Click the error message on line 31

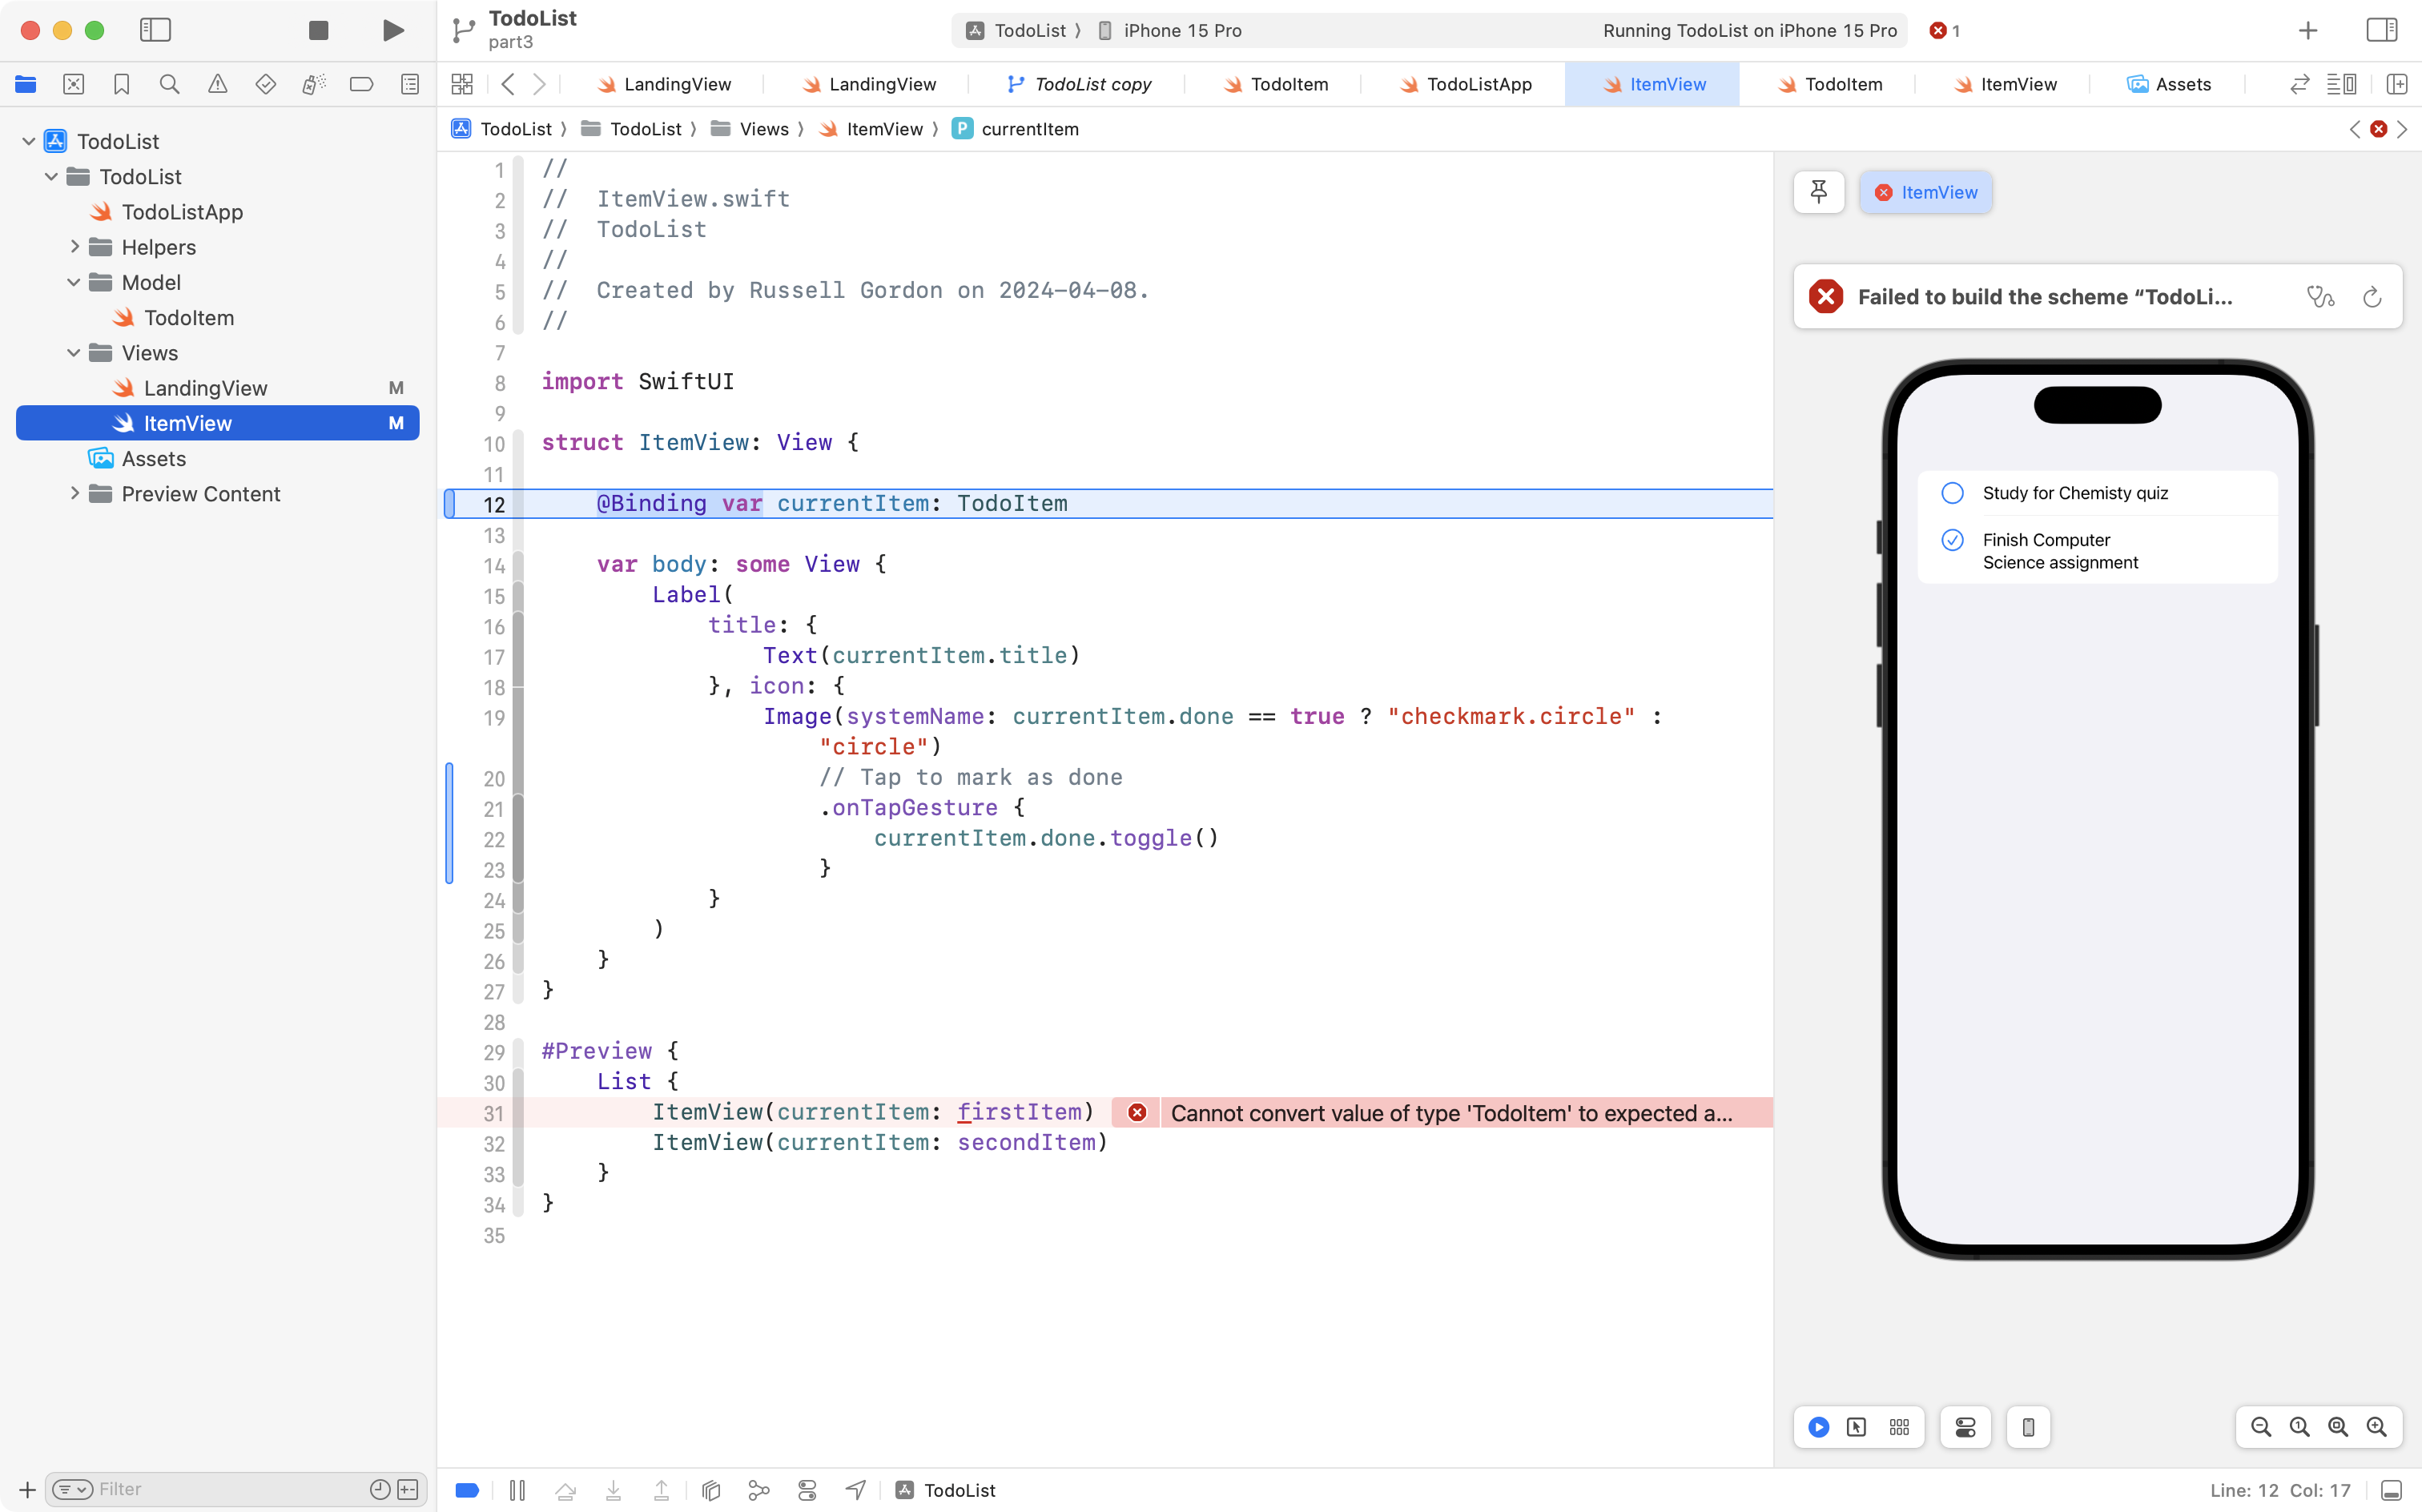tap(1450, 1113)
